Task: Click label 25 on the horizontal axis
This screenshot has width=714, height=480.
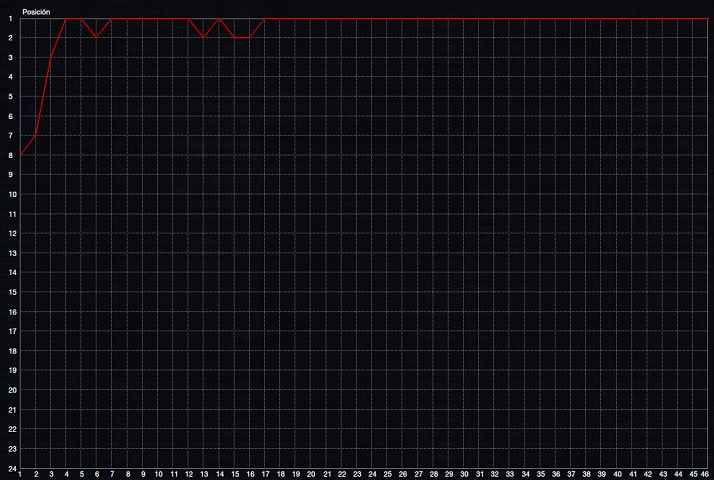Action: click(x=388, y=475)
